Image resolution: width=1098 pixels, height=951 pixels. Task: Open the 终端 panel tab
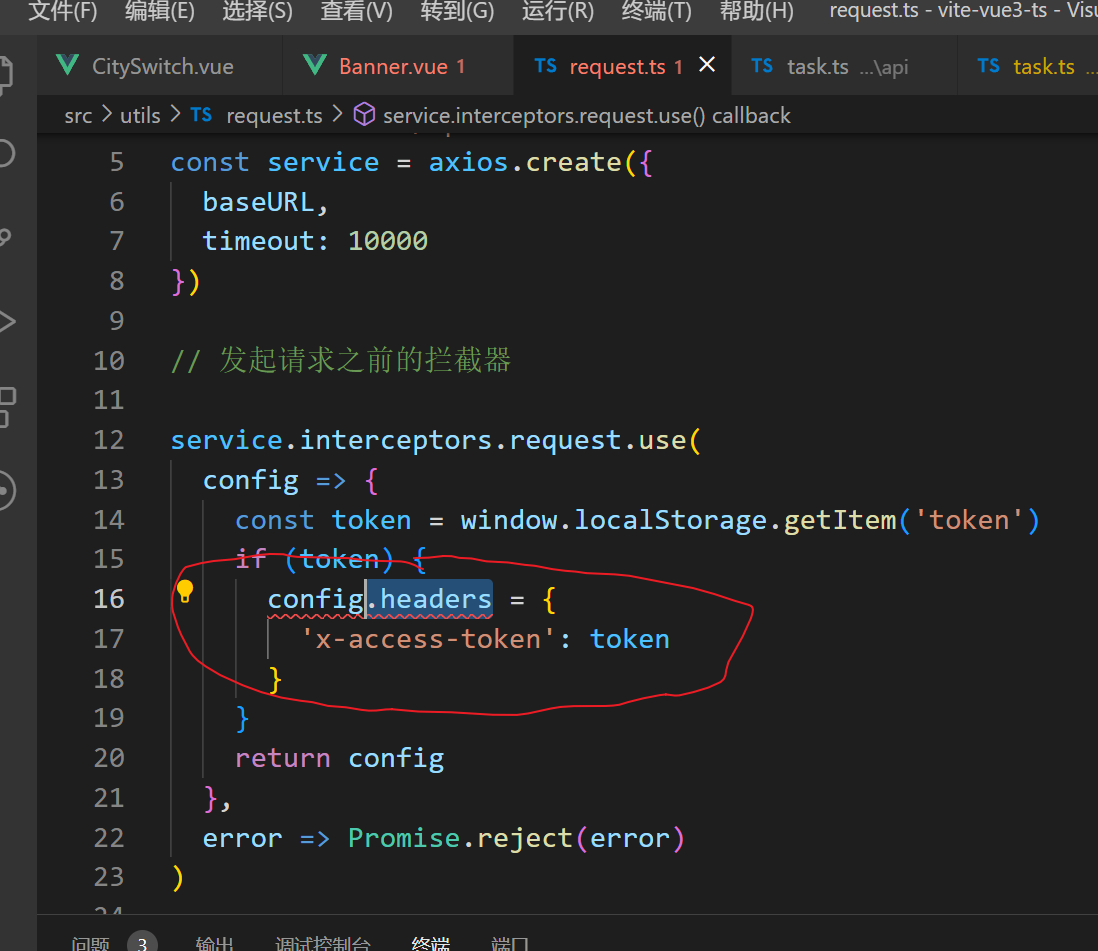[x=431, y=943]
